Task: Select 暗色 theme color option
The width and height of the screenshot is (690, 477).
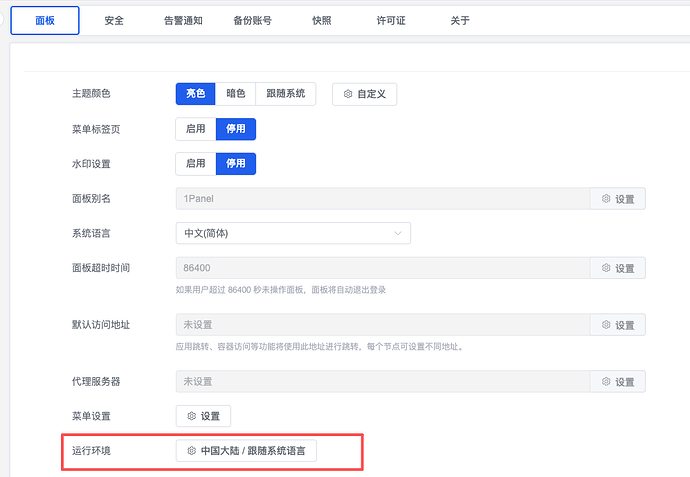Action: click(235, 94)
